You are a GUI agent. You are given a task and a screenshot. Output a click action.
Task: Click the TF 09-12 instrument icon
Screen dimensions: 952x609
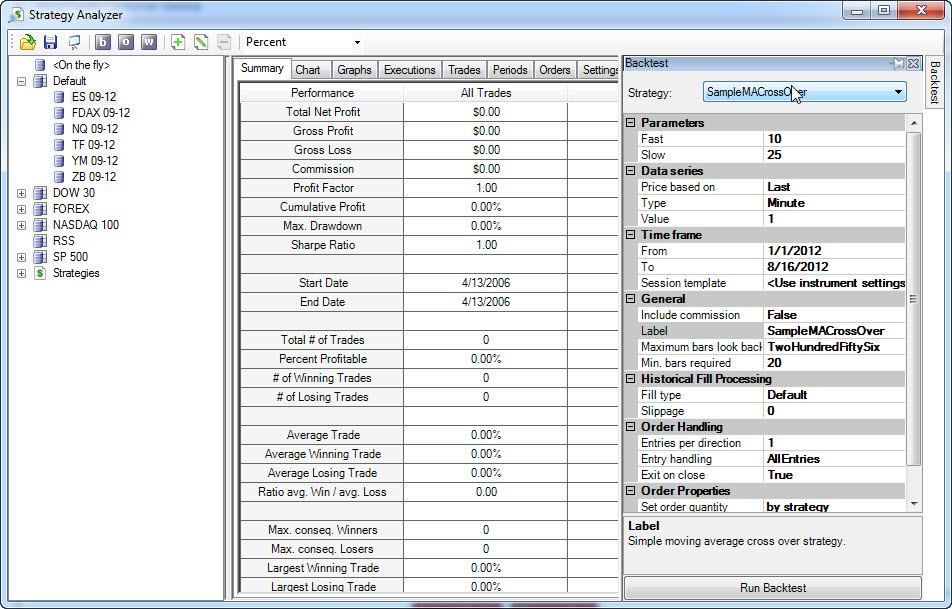click(59, 145)
